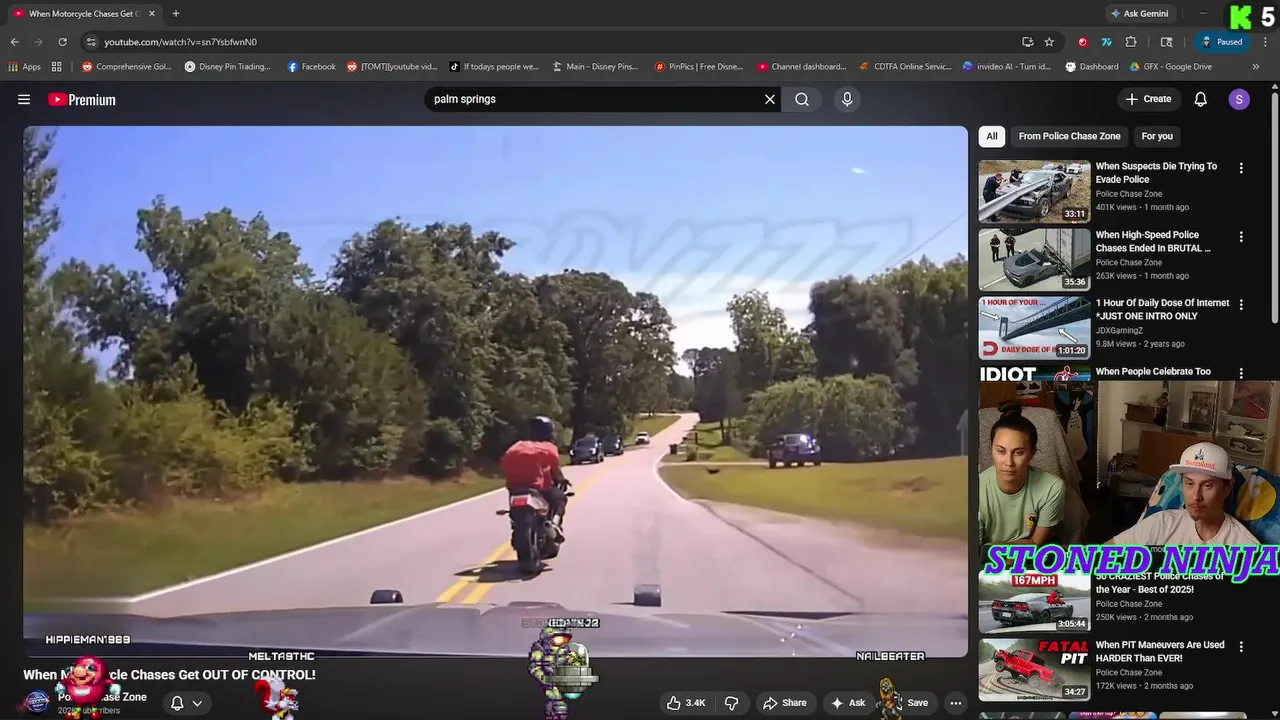Screen dimensions: 1280x720
Task: Start voice search with microphone
Action: pyautogui.click(x=847, y=99)
